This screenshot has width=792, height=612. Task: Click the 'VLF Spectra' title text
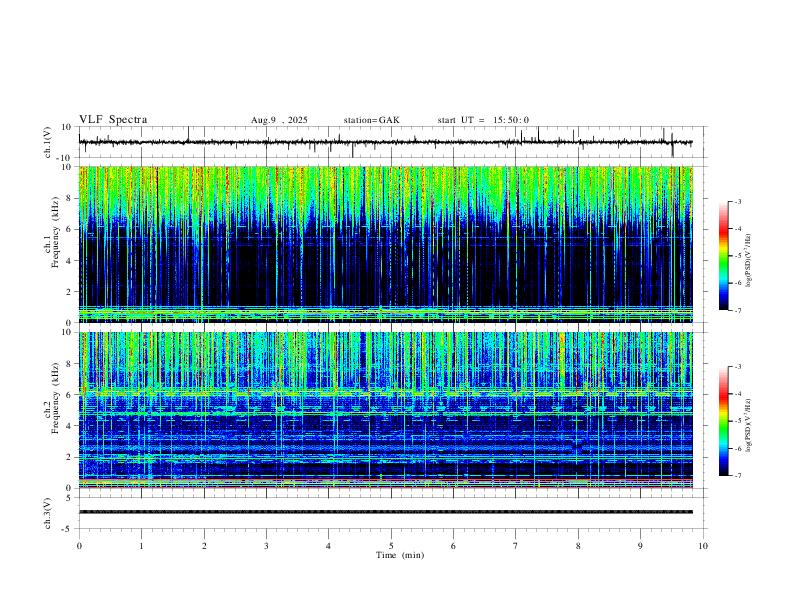(113, 120)
